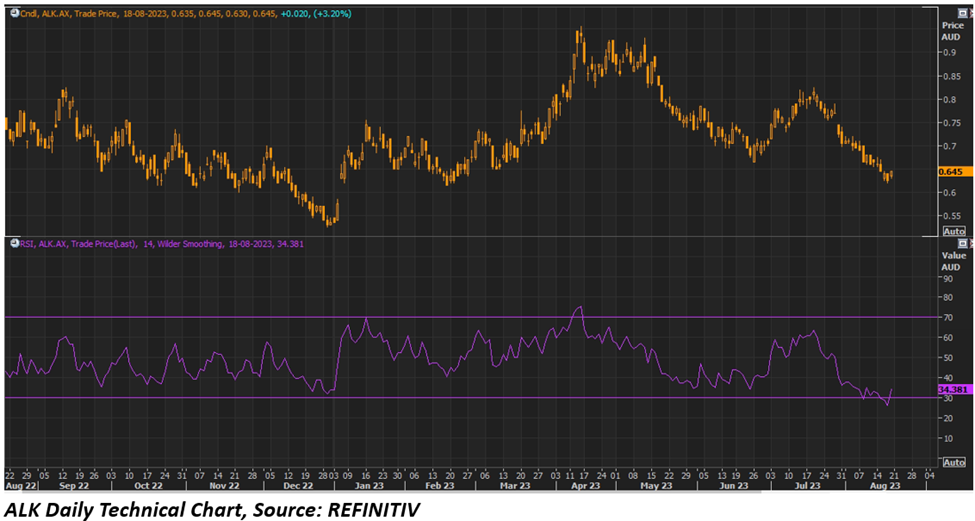The image size is (975, 521).
Task: Click the 0.9 price axis label
Action: [948, 53]
